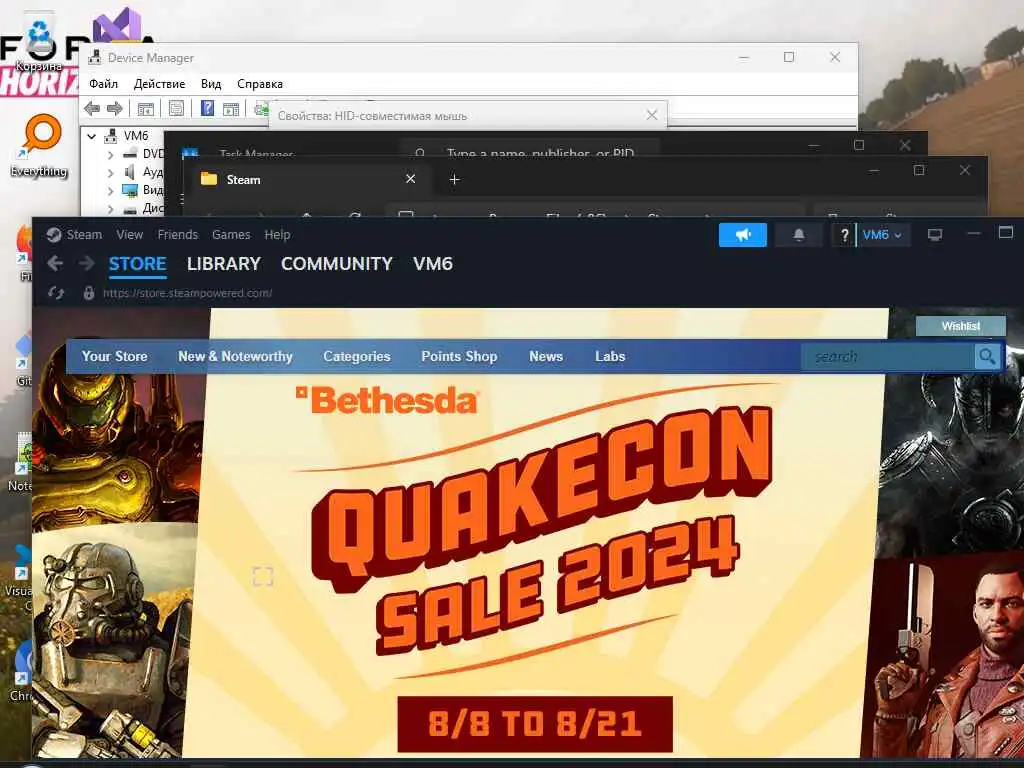Open the Categories store menu
Image resolution: width=1024 pixels, height=768 pixels.
pos(357,357)
